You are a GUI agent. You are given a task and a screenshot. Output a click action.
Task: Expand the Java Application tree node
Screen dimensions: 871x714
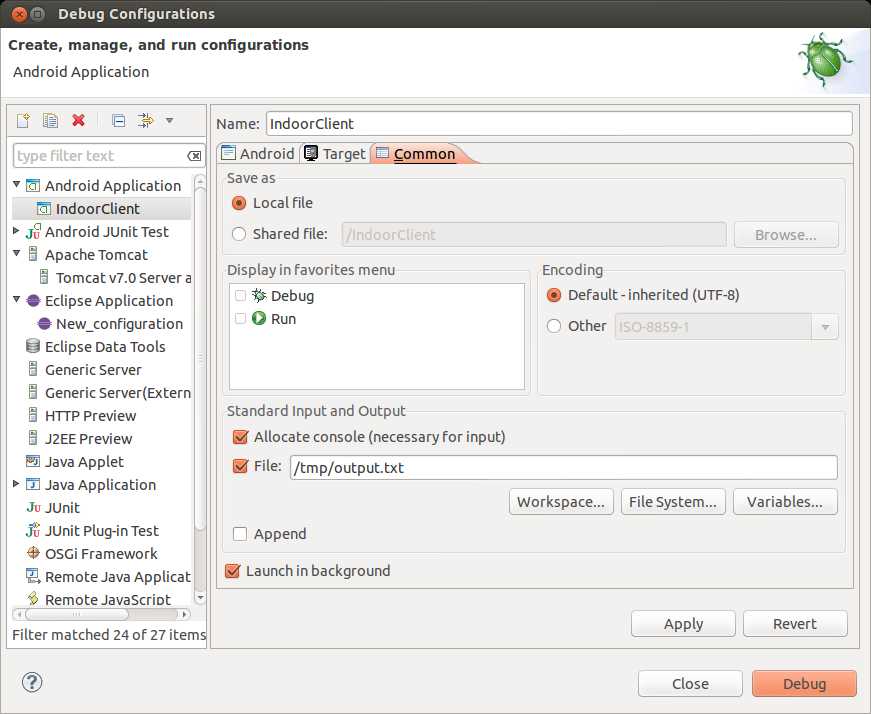17,483
